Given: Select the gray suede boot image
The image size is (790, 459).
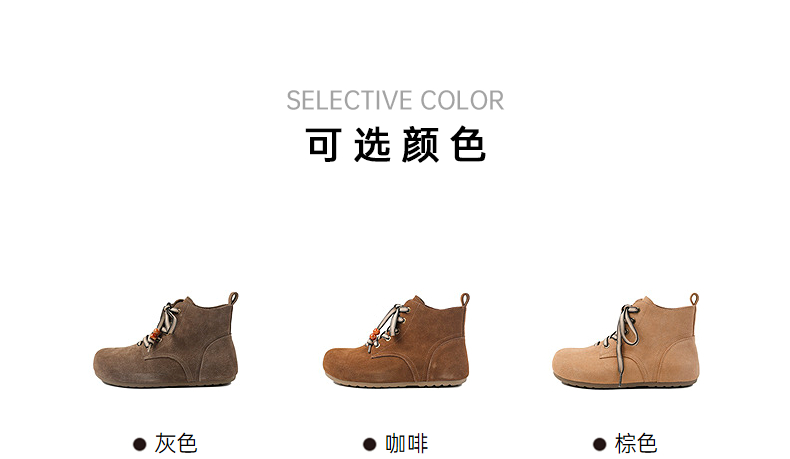Looking at the screenshot, I should pos(166,340).
